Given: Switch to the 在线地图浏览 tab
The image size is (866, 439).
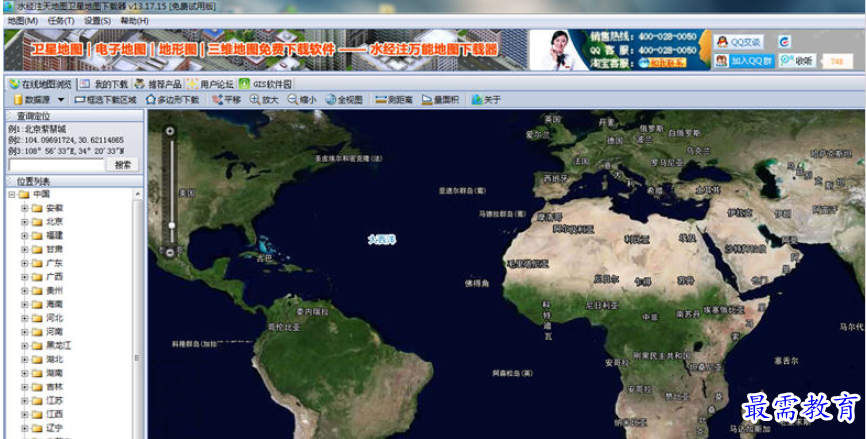Looking at the screenshot, I should point(41,84).
